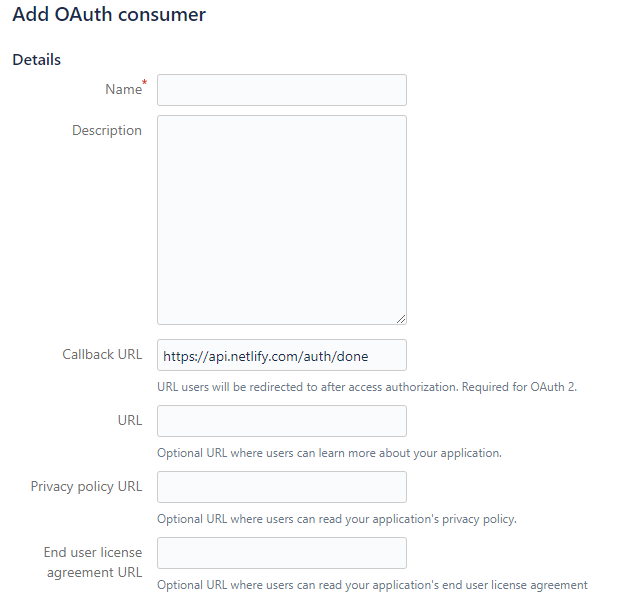Click the red required asterisk beside Name

144,83
